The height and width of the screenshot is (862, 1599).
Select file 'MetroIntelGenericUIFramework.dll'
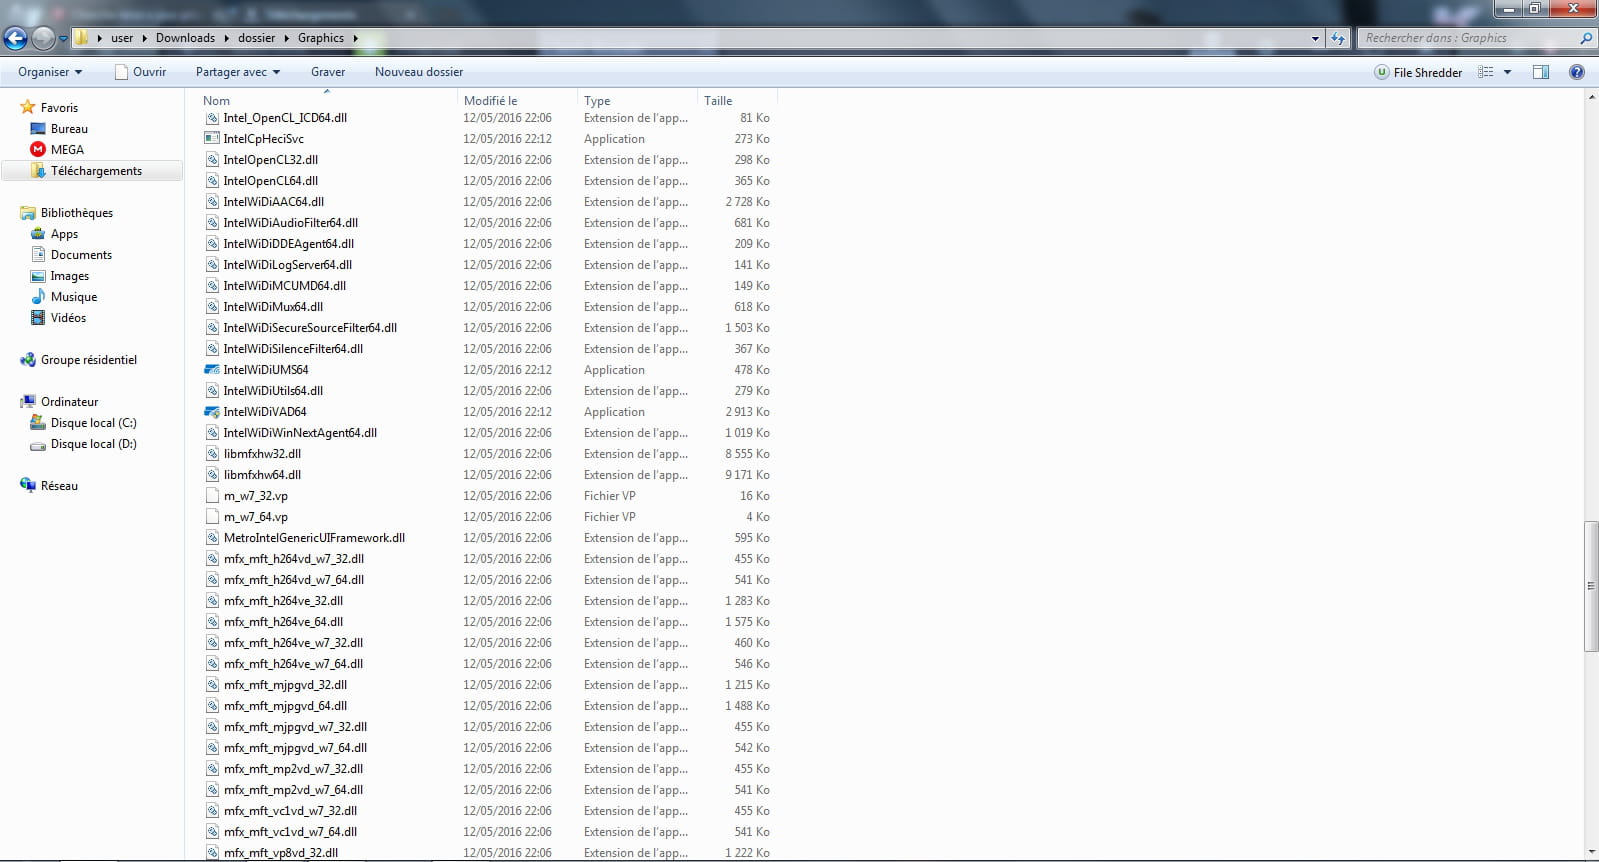coord(314,537)
